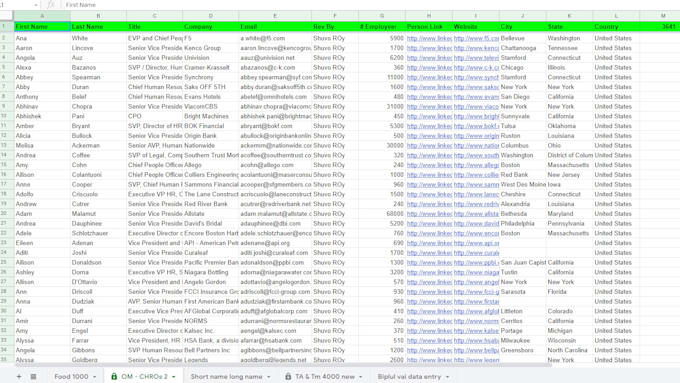Open the Short name long name sheet
Screen dimensions: 680x383
click(226, 376)
